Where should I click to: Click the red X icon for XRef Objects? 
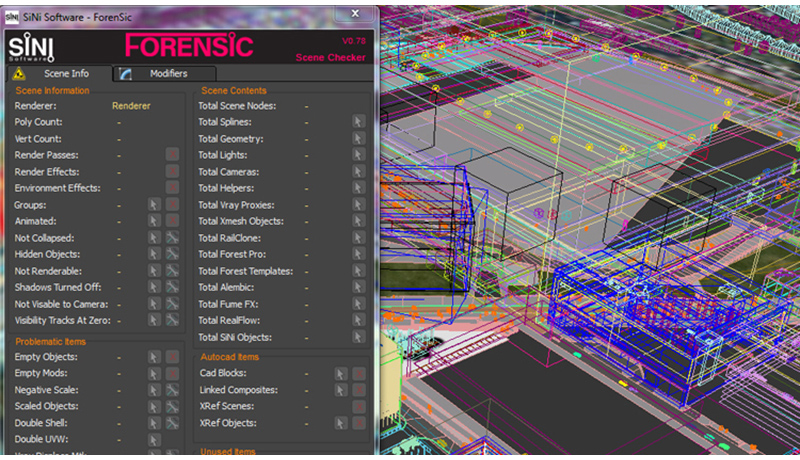pos(359,423)
